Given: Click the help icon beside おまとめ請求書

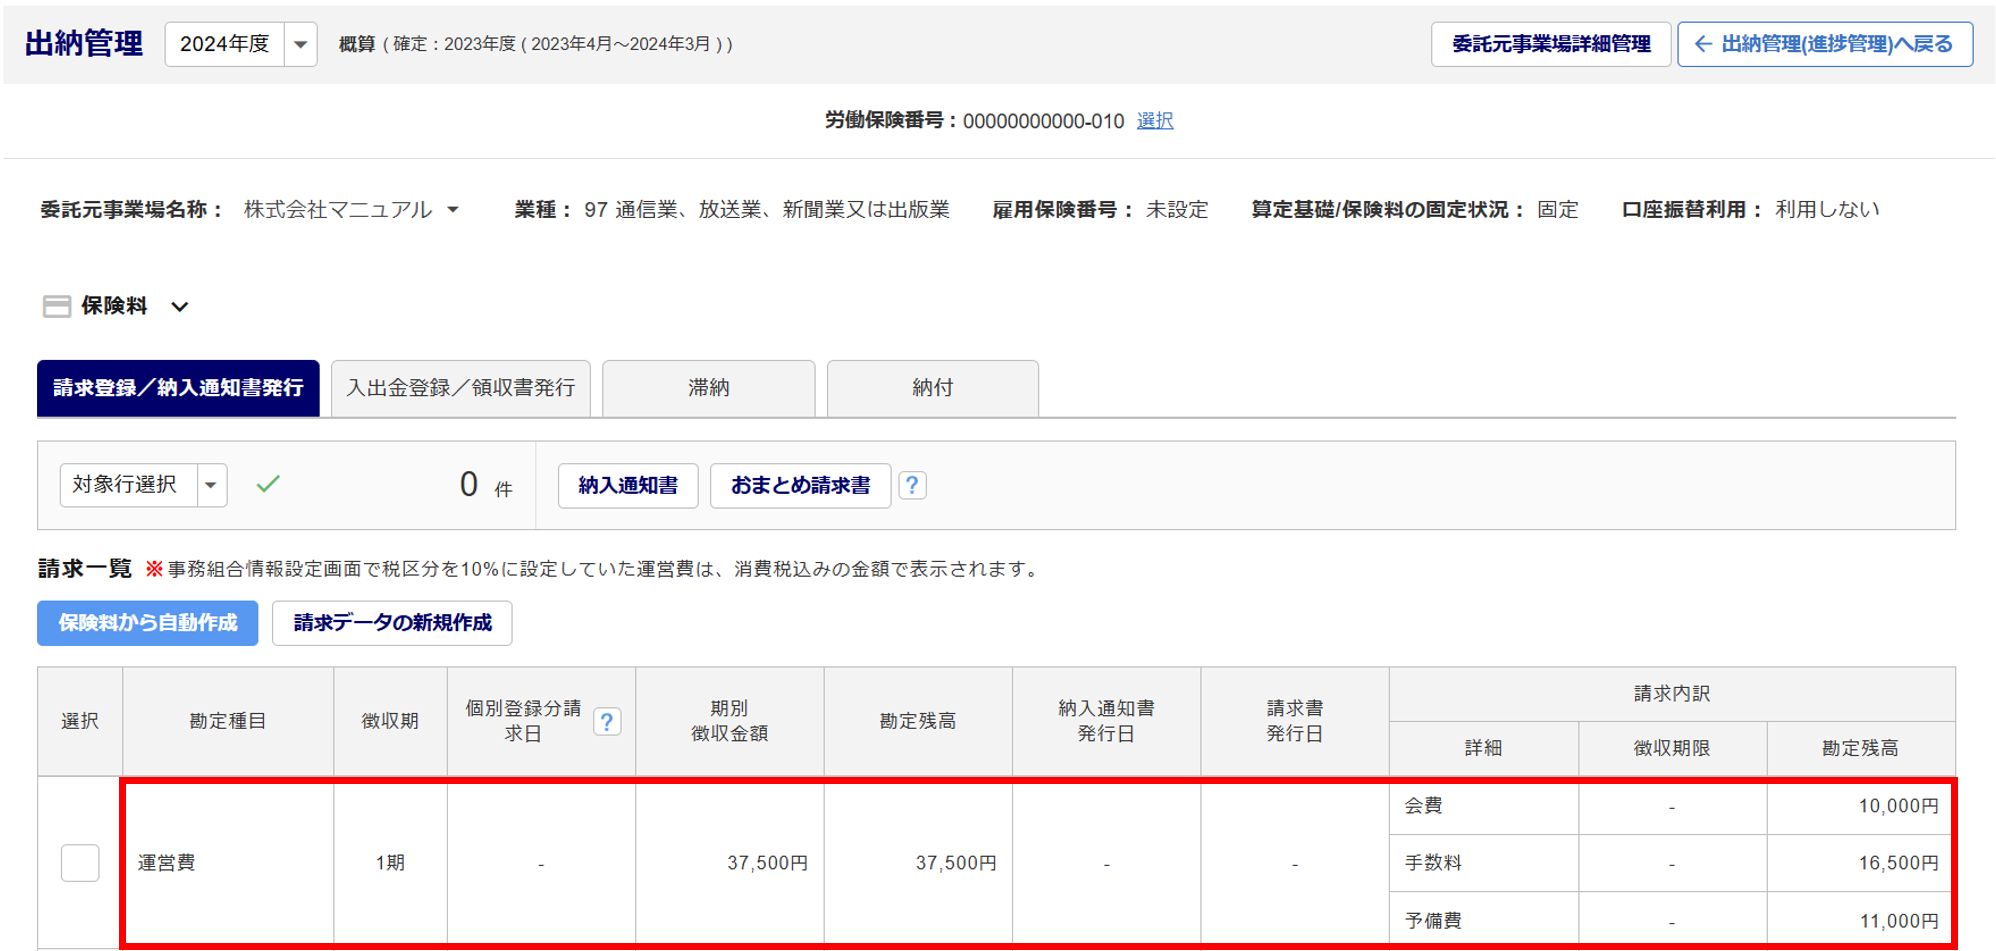Looking at the screenshot, I should [912, 486].
